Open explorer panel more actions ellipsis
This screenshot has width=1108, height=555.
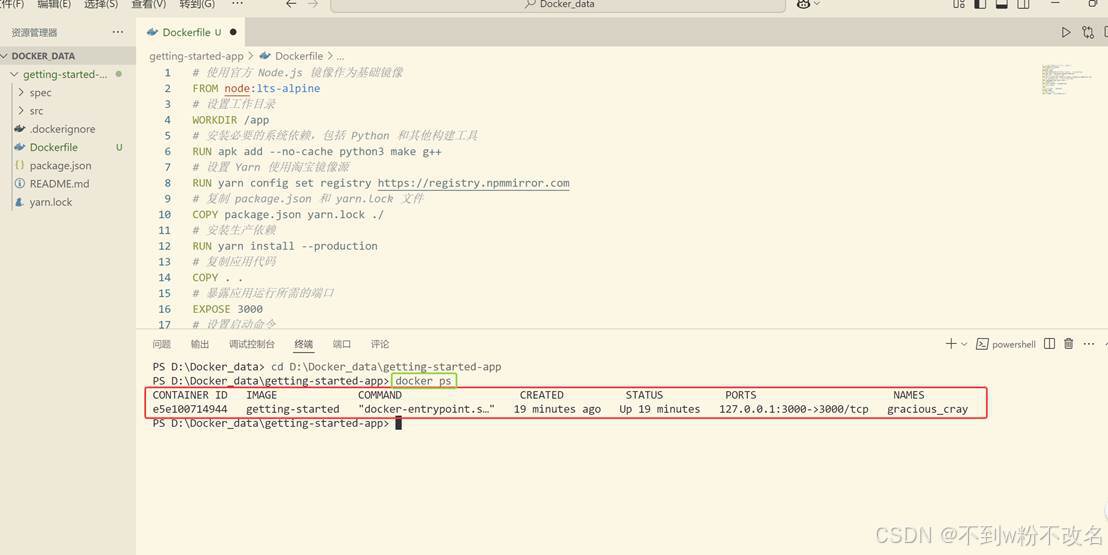pos(118,33)
